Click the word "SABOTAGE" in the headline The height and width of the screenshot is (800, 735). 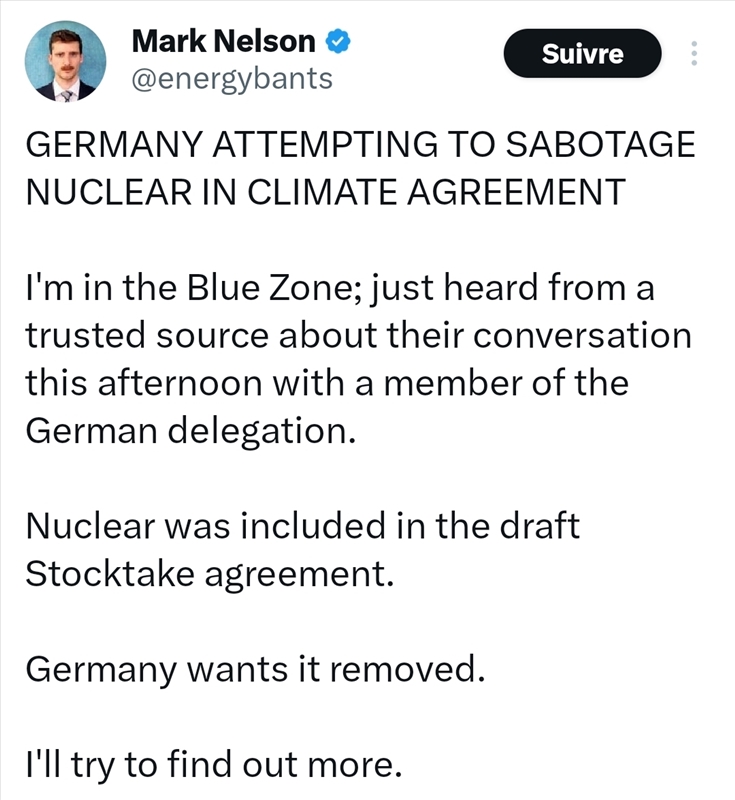601,144
